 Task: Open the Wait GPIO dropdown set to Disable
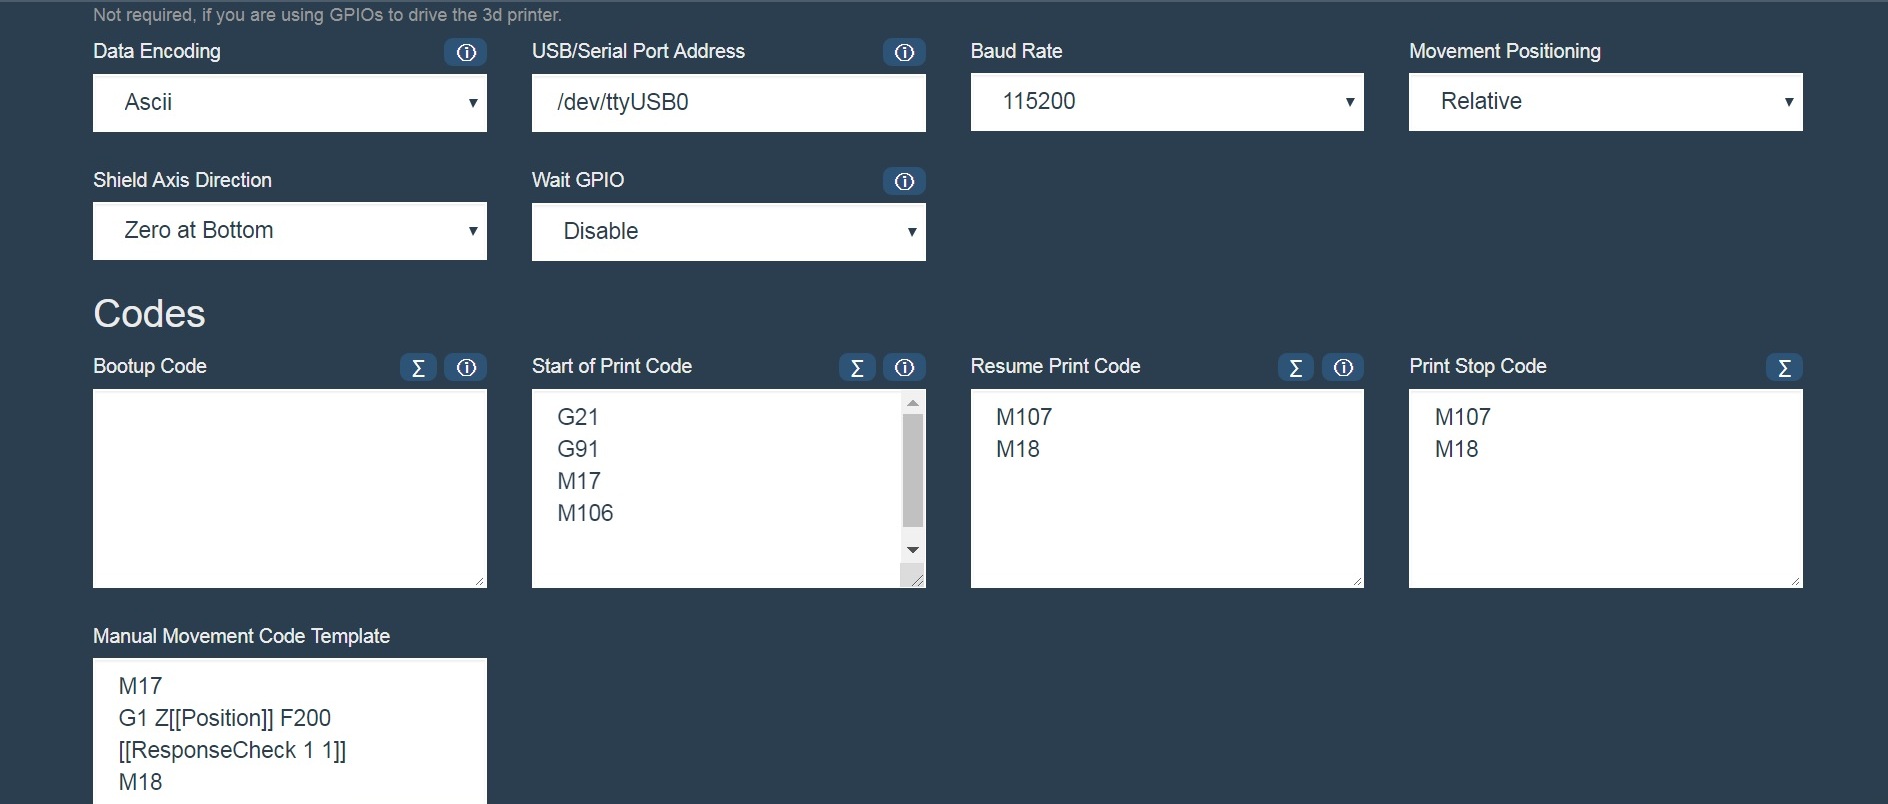coord(729,232)
